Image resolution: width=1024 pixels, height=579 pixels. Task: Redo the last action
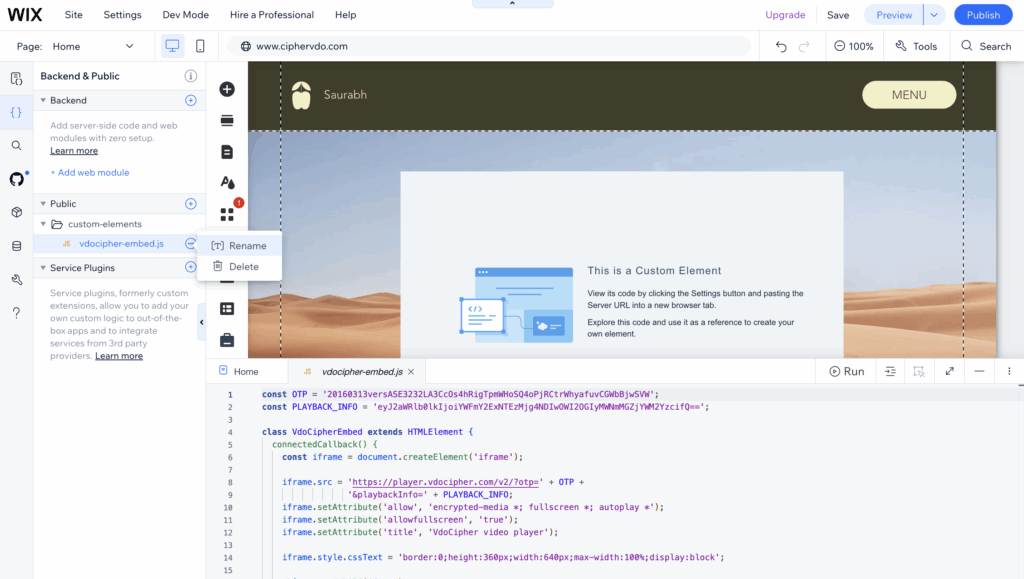point(804,46)
